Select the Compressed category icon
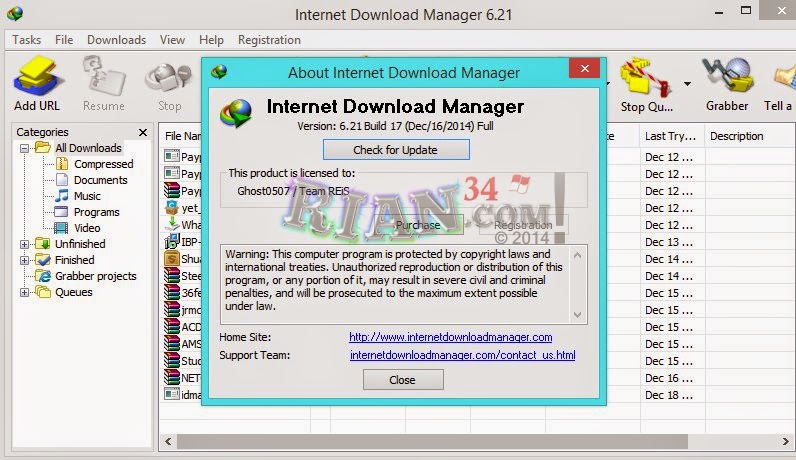Viewport: 796px width, 460px height. coord(62,163)
